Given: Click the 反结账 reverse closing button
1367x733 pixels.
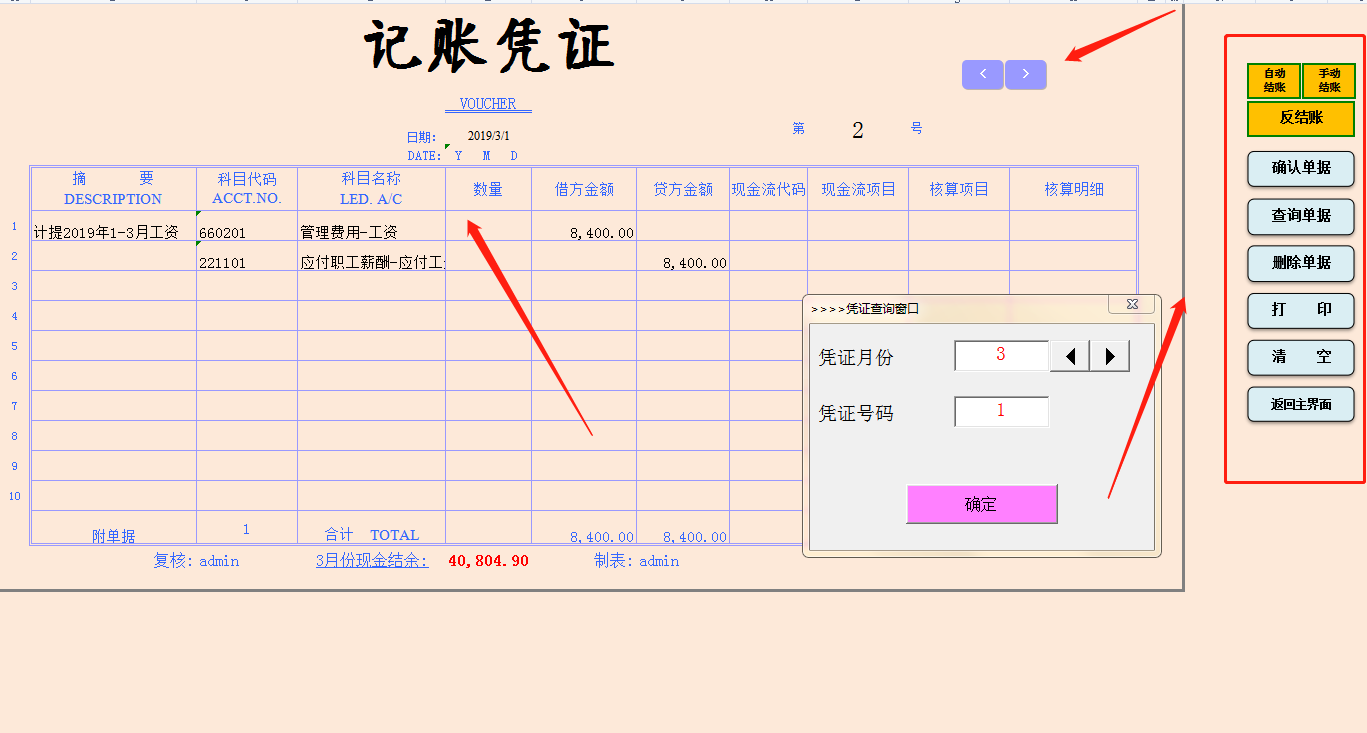Looking at the screenshot, I should coord(1300,119).
